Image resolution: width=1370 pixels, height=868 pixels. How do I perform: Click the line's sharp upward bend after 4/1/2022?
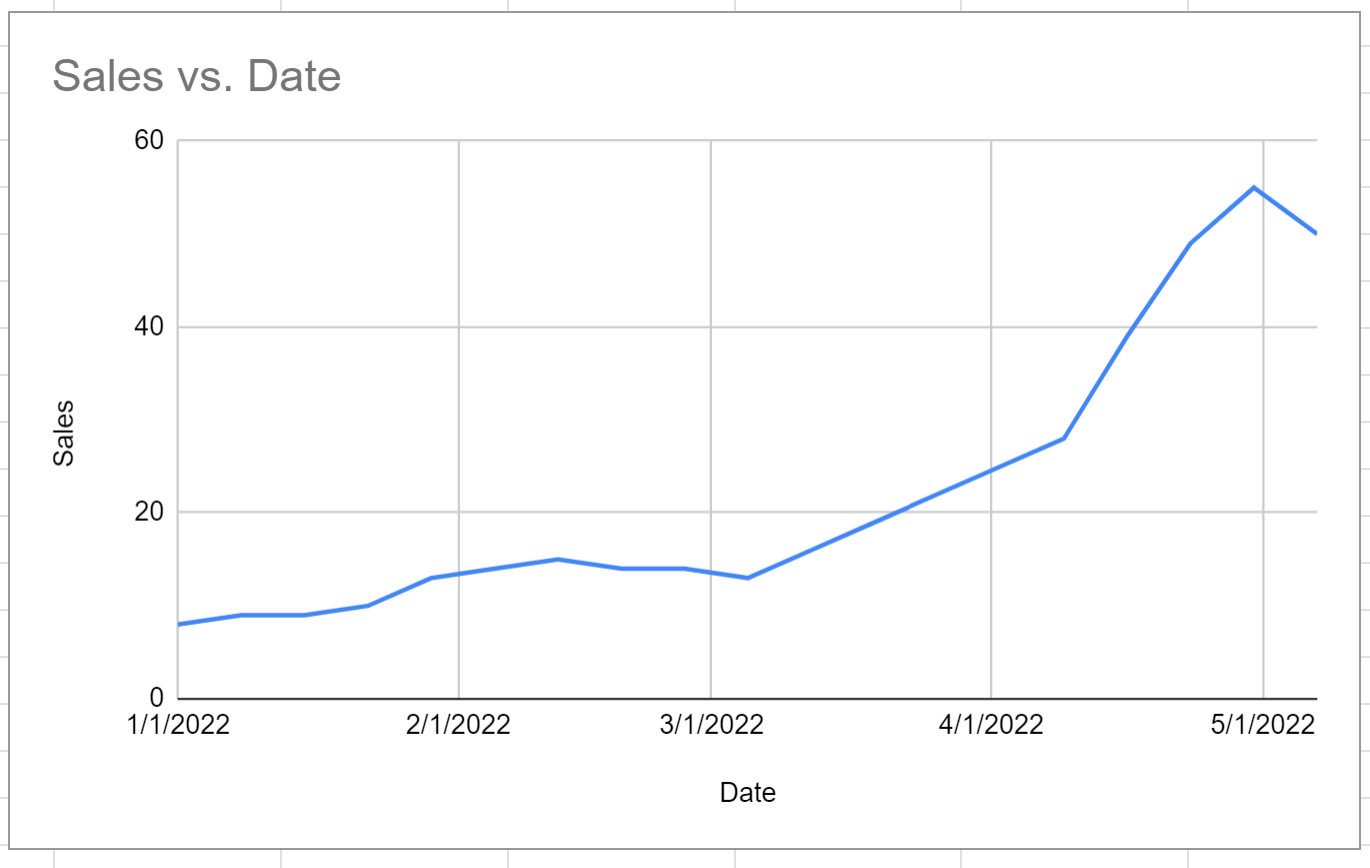coord(1064,438)
